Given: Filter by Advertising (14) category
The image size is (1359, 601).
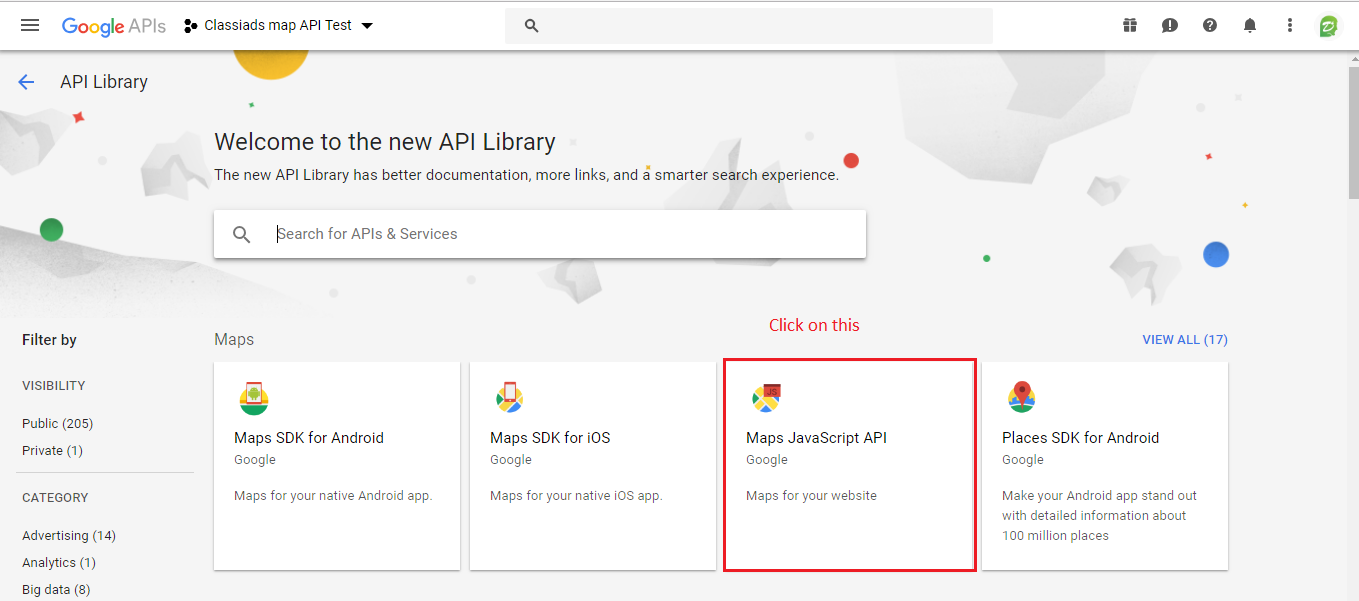Looking at the screenshot, I should pyautogui.click(x=69, y=536).
